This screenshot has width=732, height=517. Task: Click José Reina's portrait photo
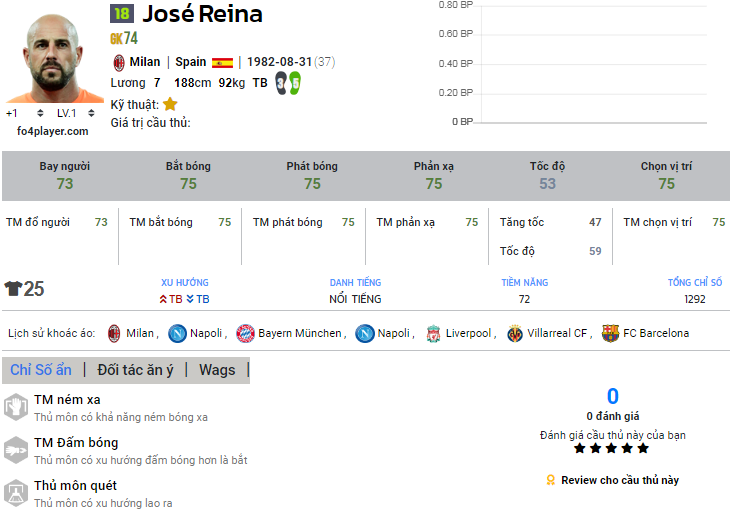(53, 58)
